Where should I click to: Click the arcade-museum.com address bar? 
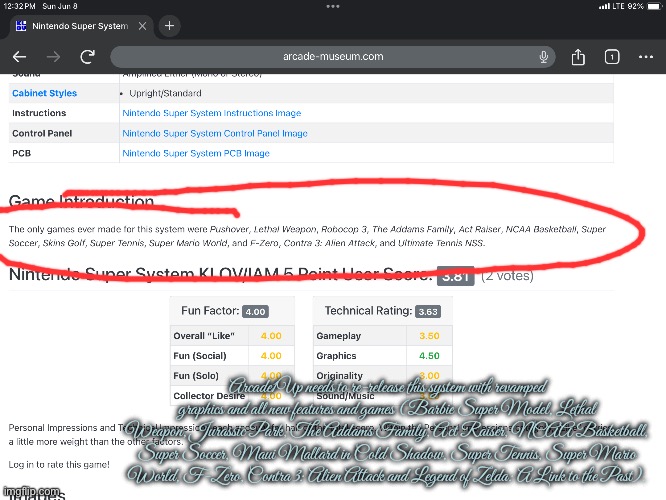tap(333, 56)
